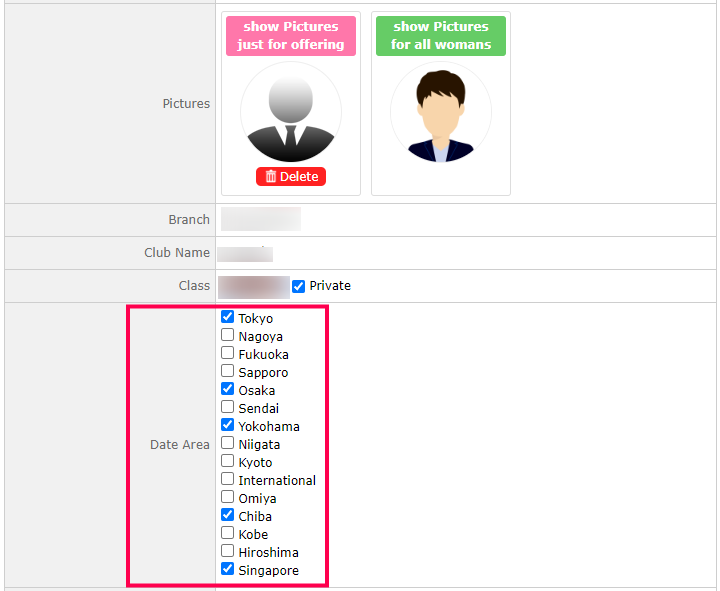The width and height of the screenshot is (720, 591).
Task: Disable the Osaka checkbox
Action: (x=228, y=389)
